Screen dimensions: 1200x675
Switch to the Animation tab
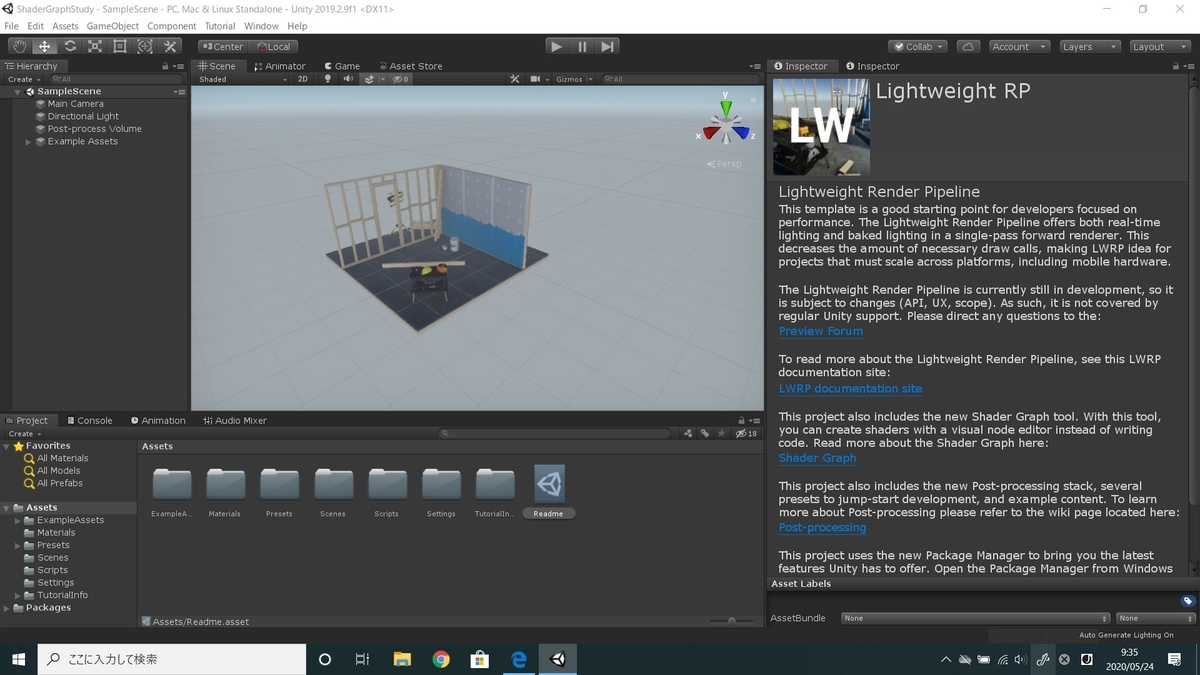158,420
